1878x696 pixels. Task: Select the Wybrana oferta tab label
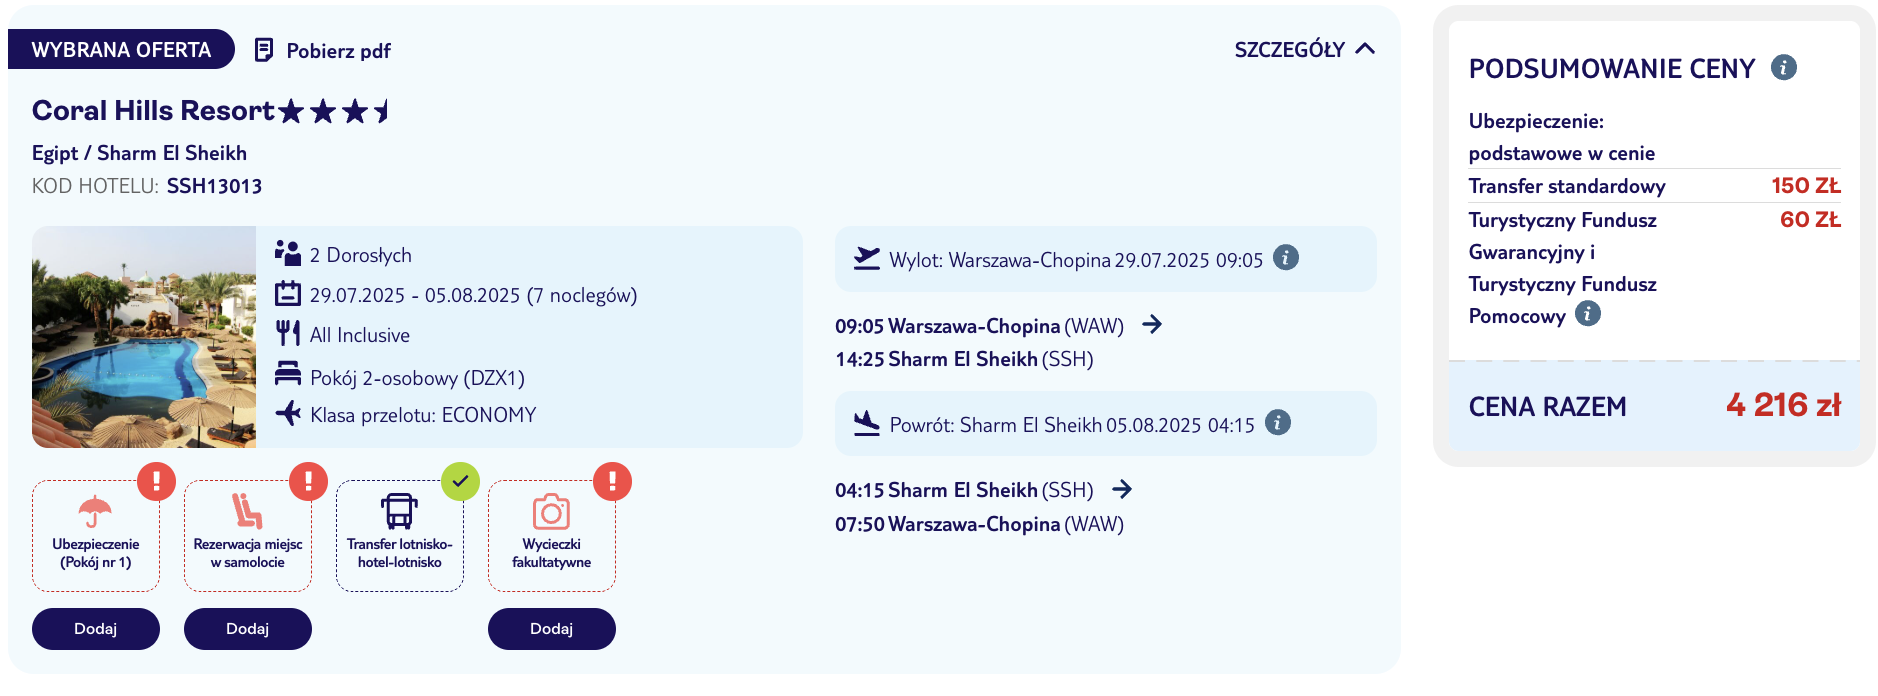coord(121,50)
